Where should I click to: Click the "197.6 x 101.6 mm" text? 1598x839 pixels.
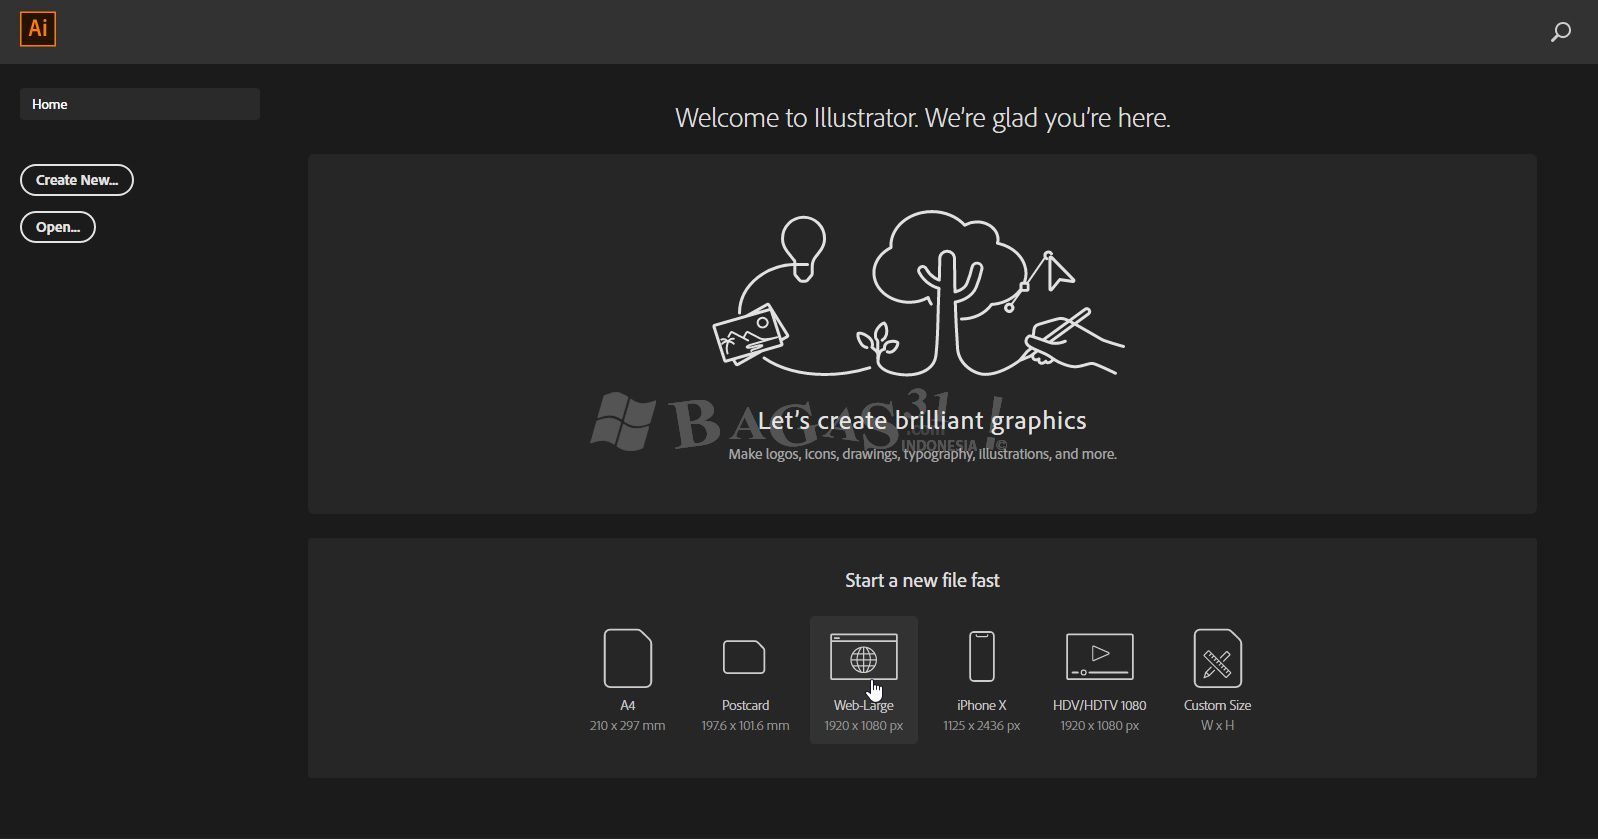coord(745,726)
